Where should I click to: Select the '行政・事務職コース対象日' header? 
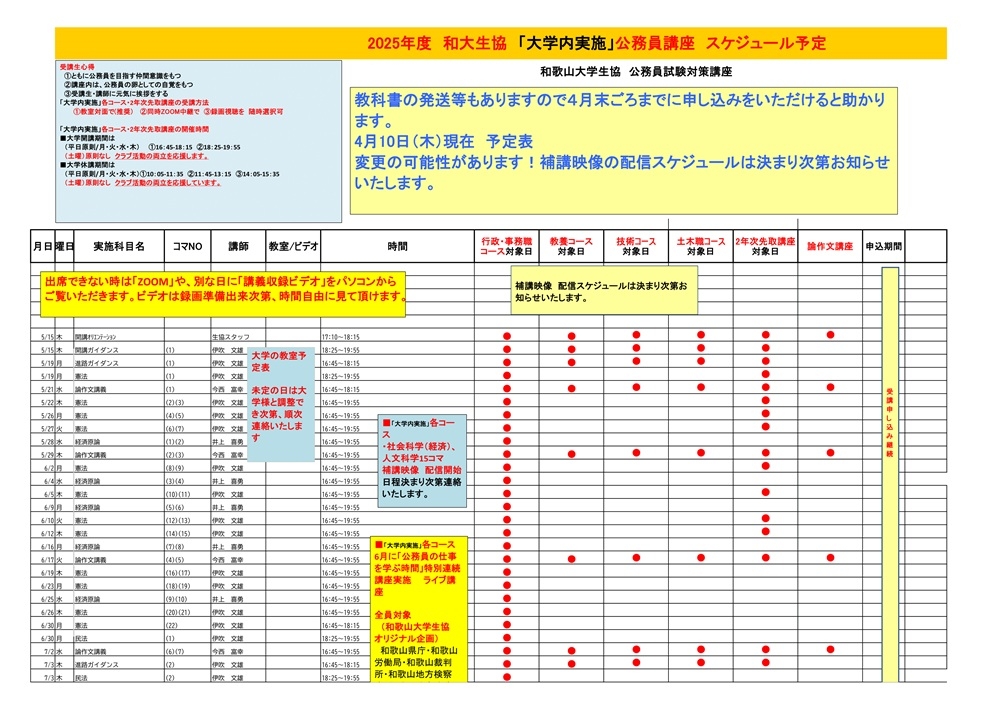pos(506,247)
